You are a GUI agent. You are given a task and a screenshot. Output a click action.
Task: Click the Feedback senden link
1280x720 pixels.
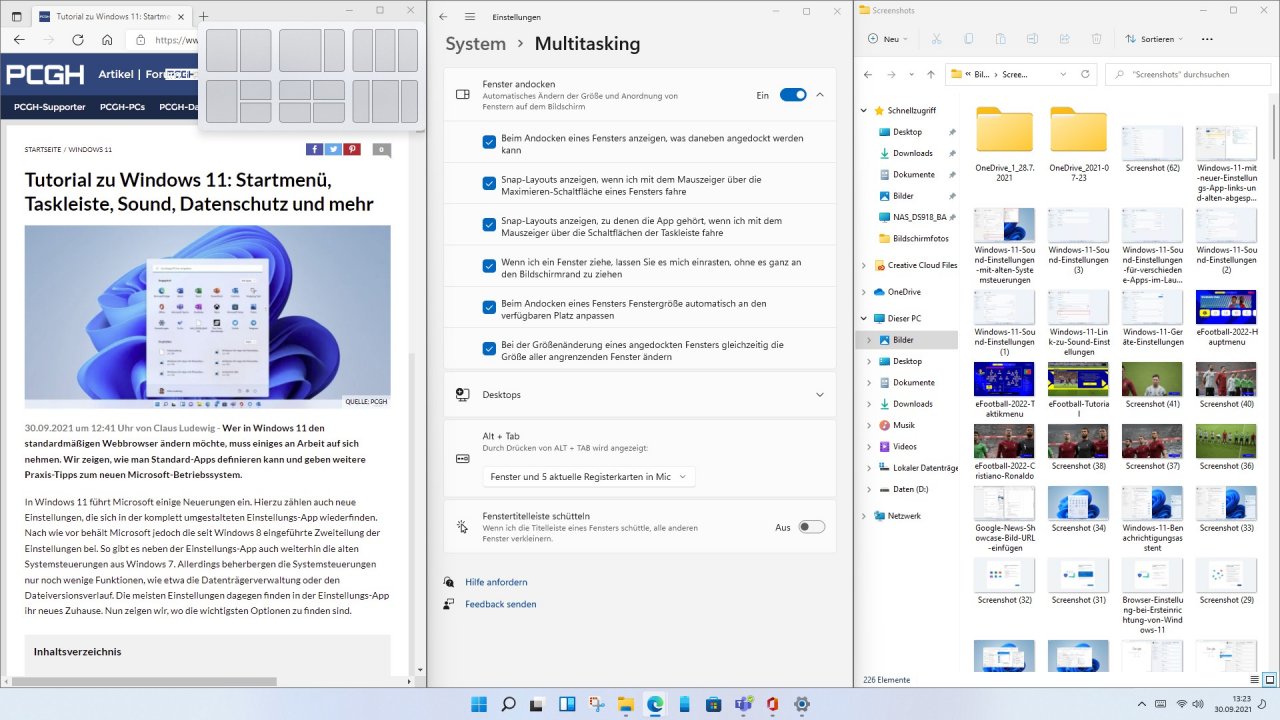click(x=501, y=604)
